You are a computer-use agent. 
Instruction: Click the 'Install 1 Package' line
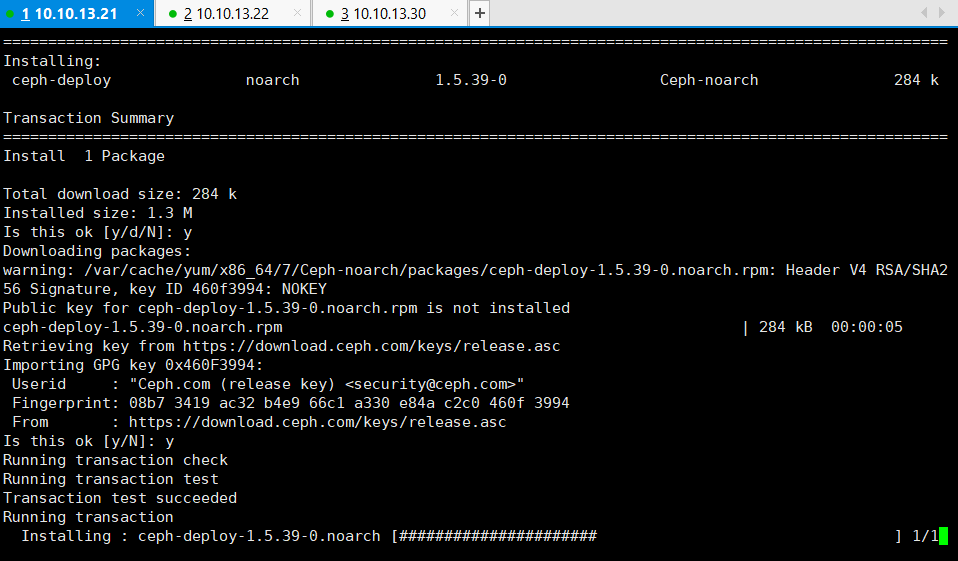[x=84, y=156]
